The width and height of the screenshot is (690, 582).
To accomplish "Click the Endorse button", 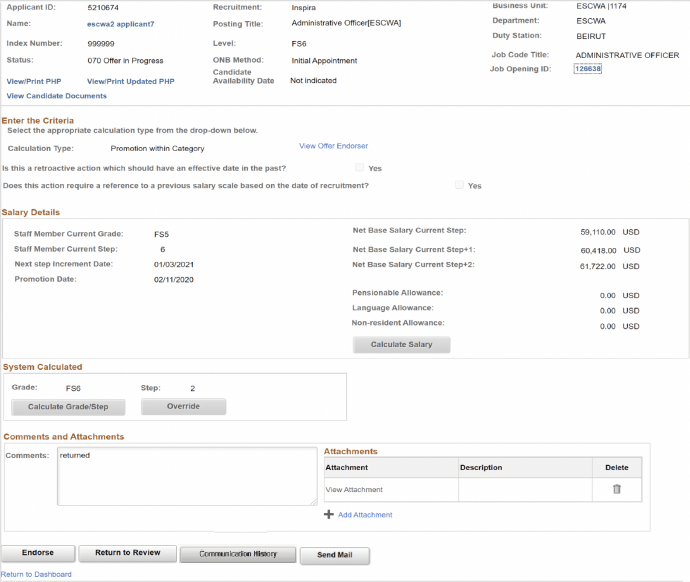I will click(38, 553).
